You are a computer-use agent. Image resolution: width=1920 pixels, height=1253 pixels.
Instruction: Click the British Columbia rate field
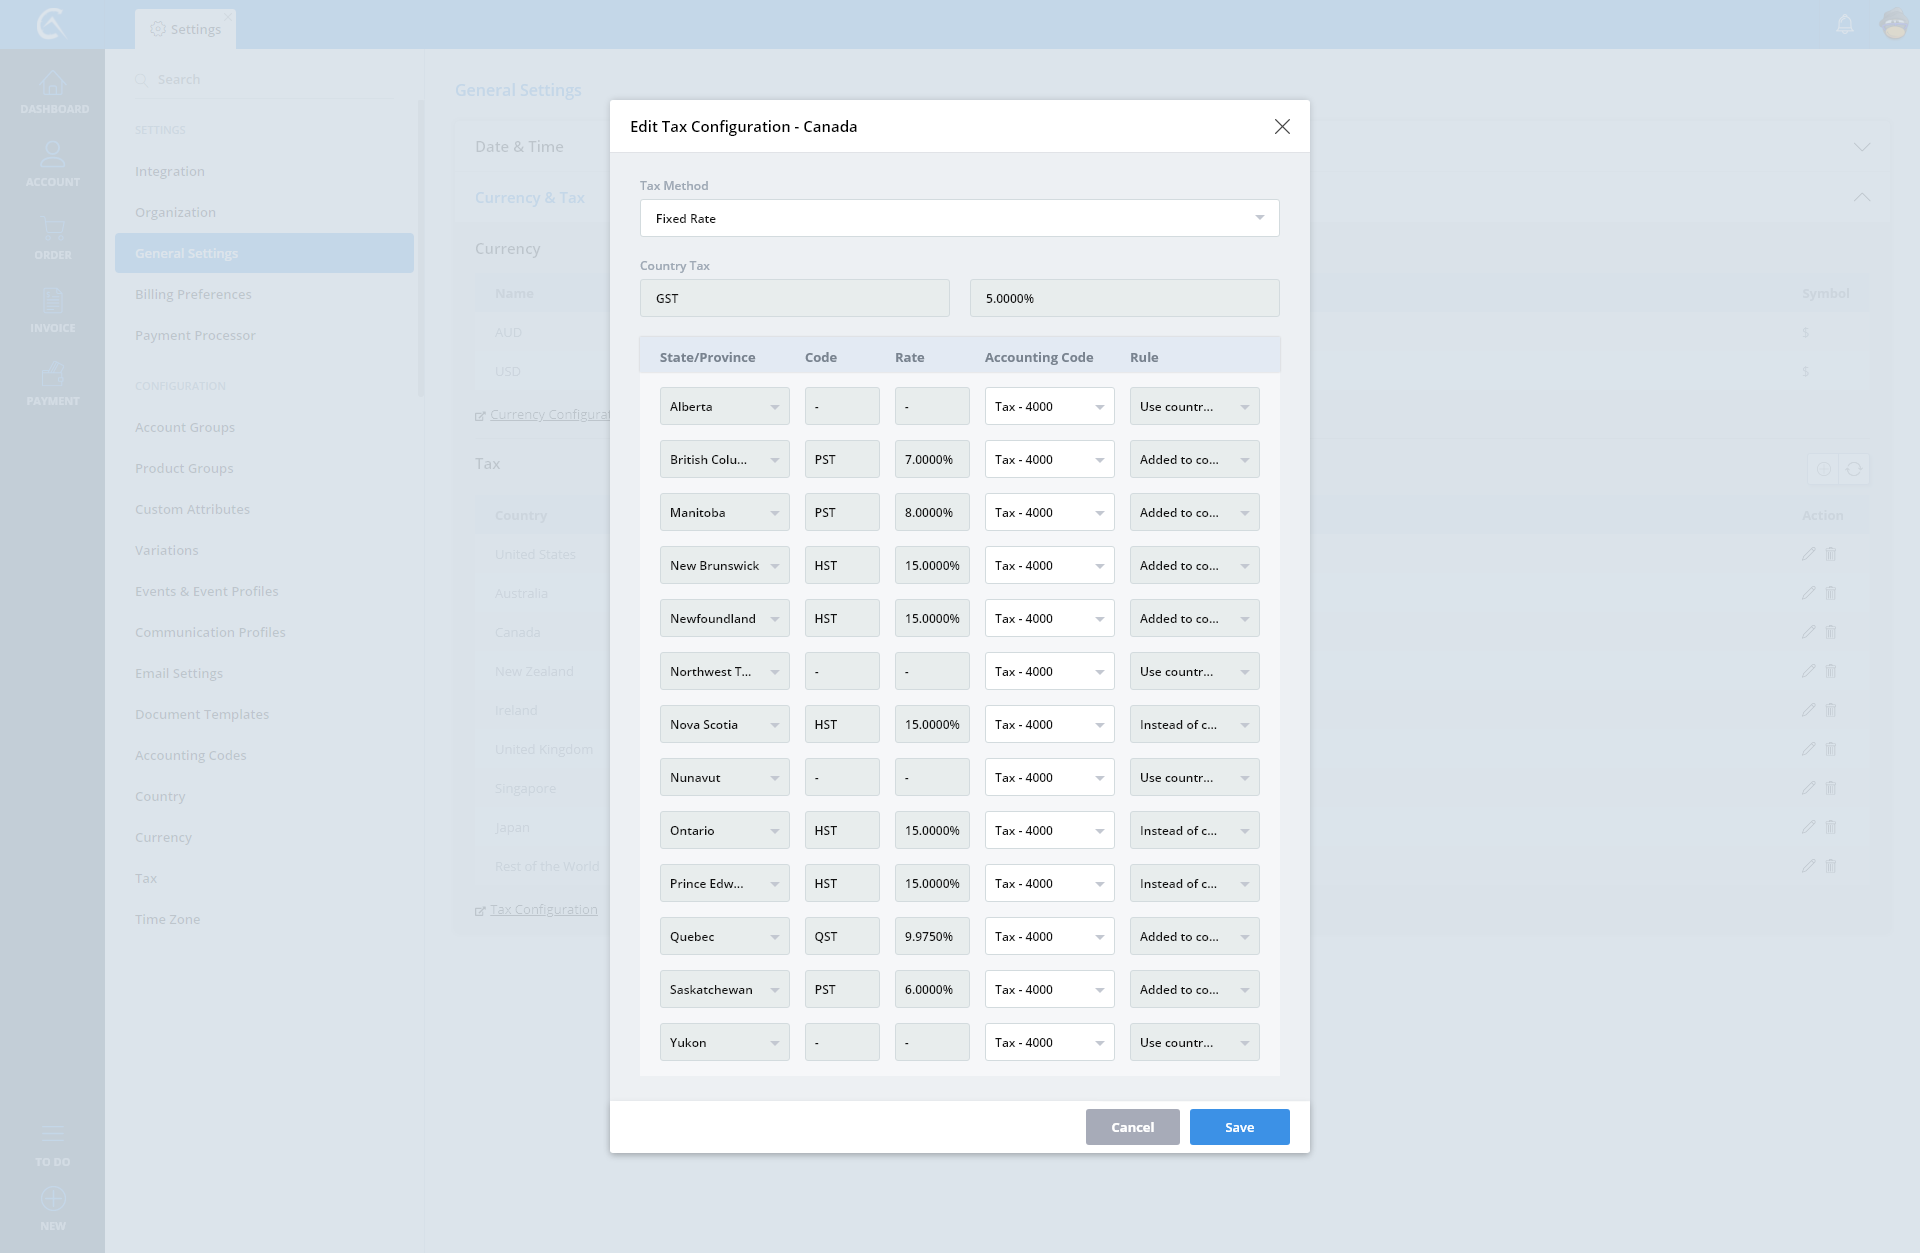931,460
